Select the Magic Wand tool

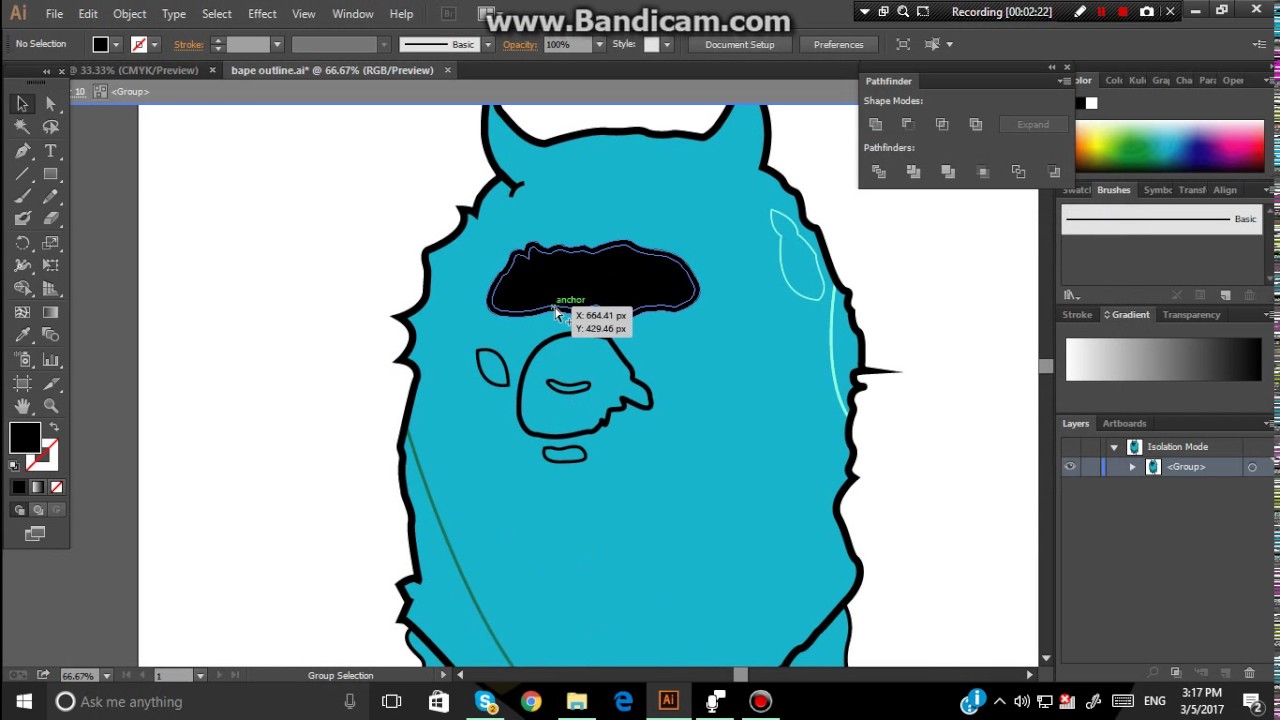[x=22, y=127]
